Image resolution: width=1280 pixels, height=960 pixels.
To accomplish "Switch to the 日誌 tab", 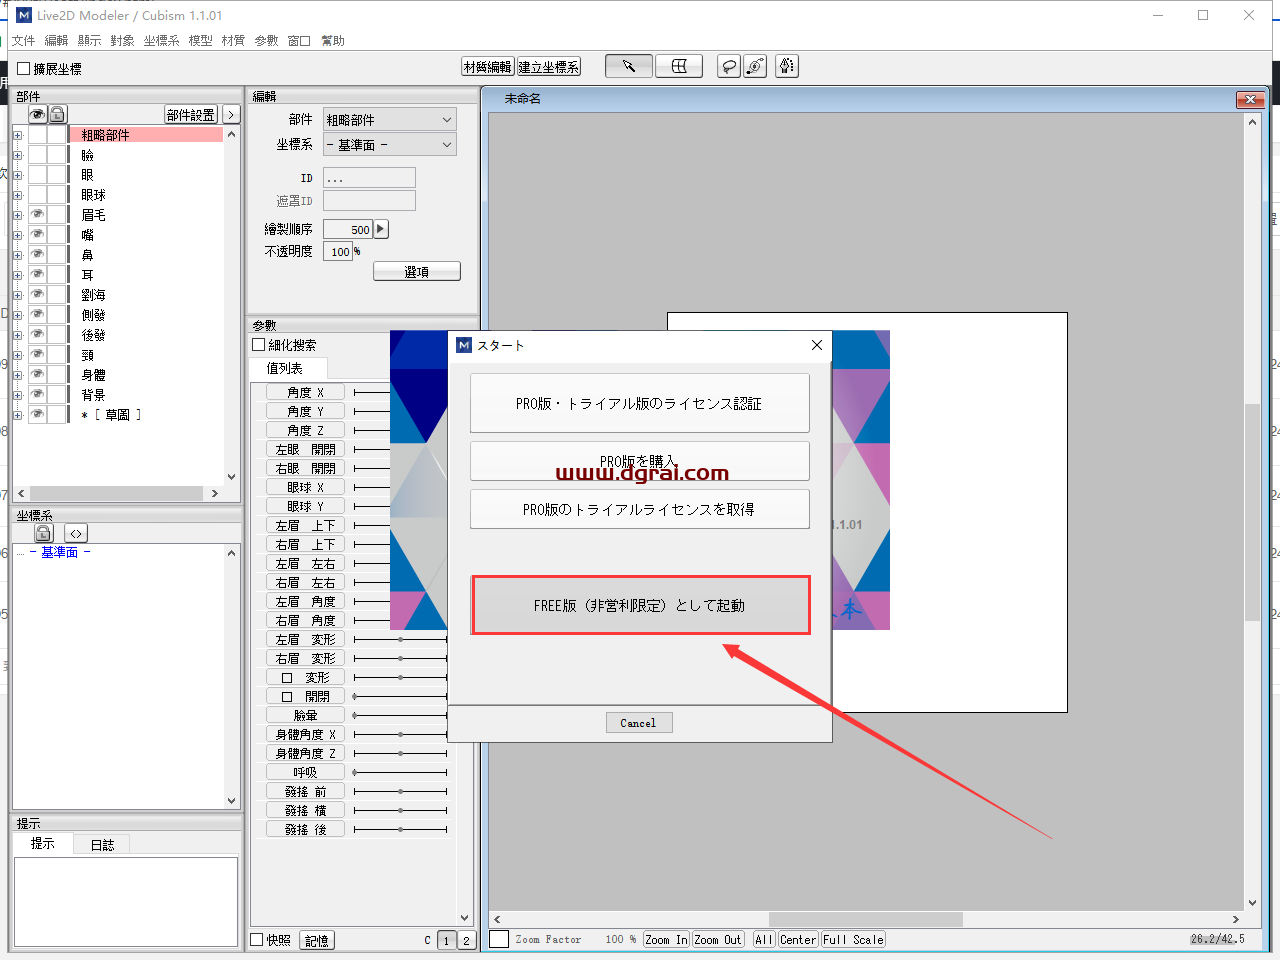I will [102, 845].
